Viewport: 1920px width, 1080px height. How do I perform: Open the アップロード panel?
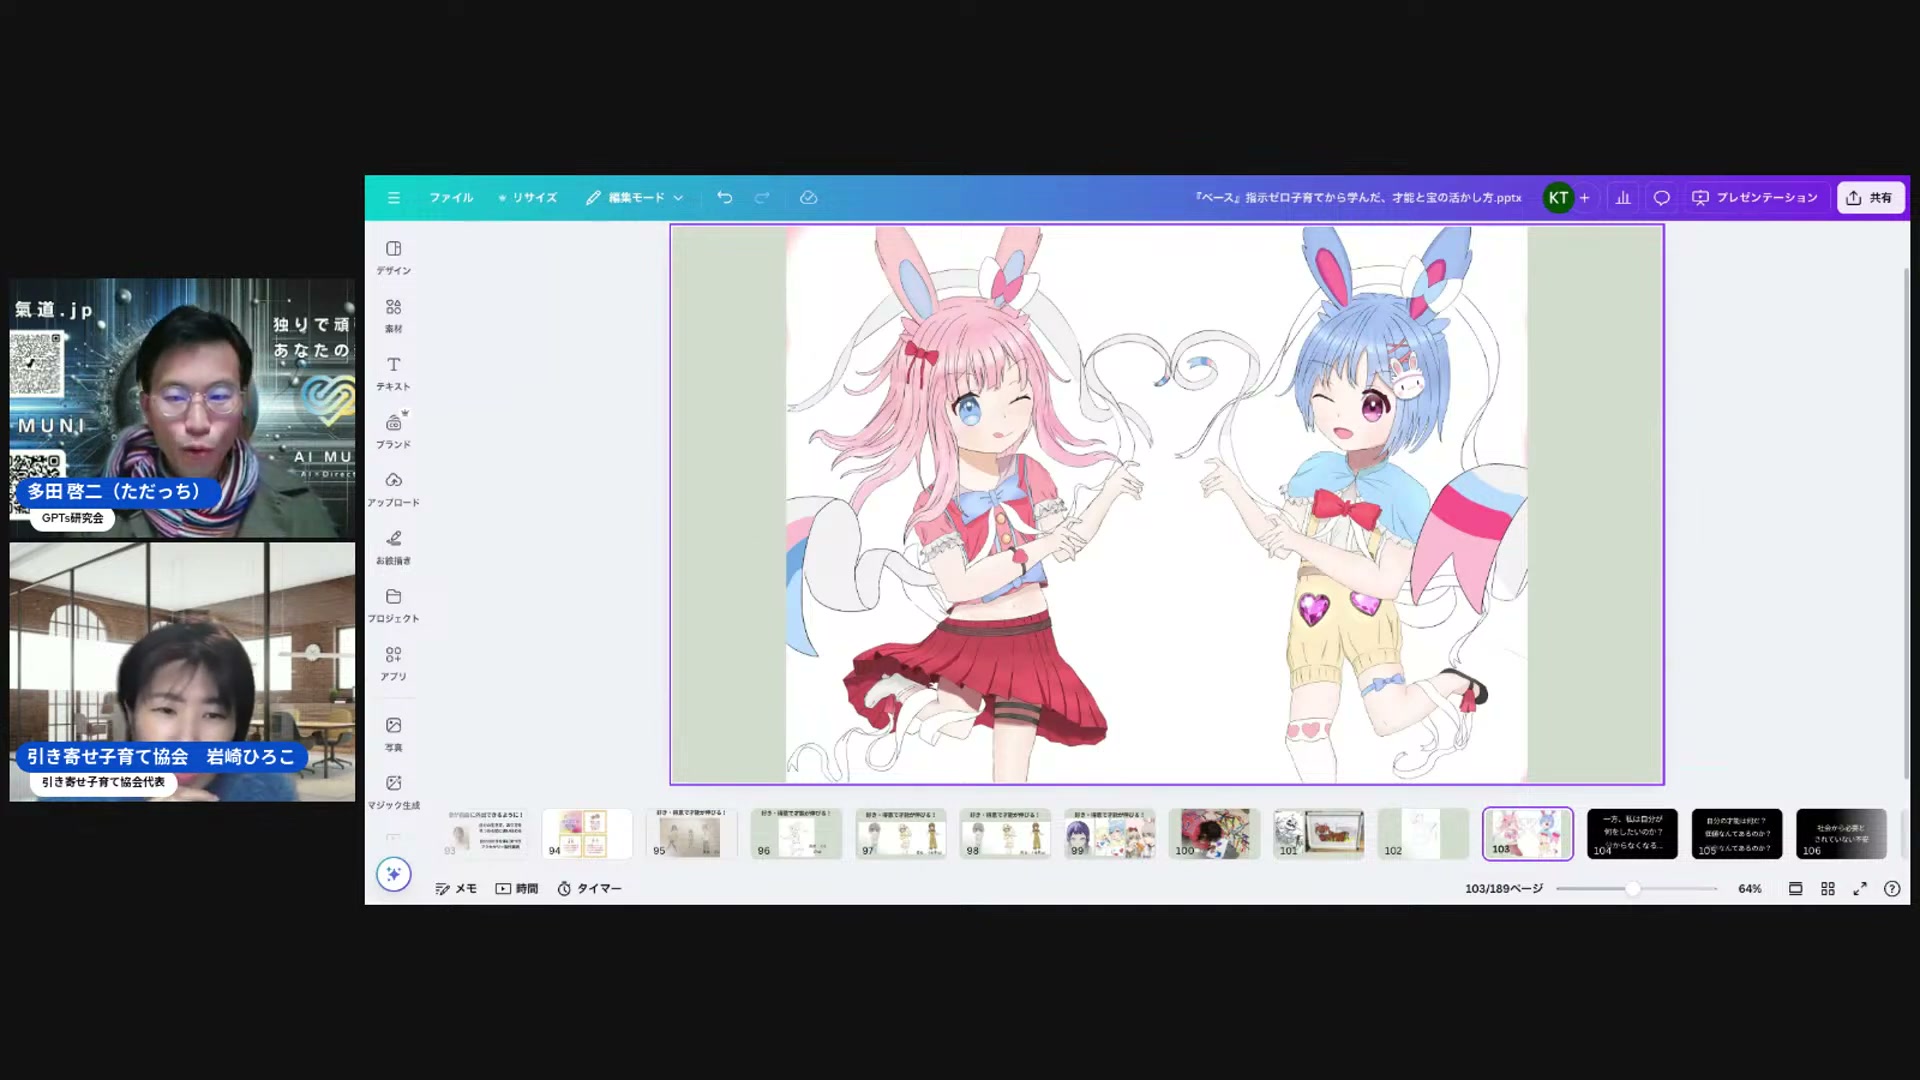[394, 489]
